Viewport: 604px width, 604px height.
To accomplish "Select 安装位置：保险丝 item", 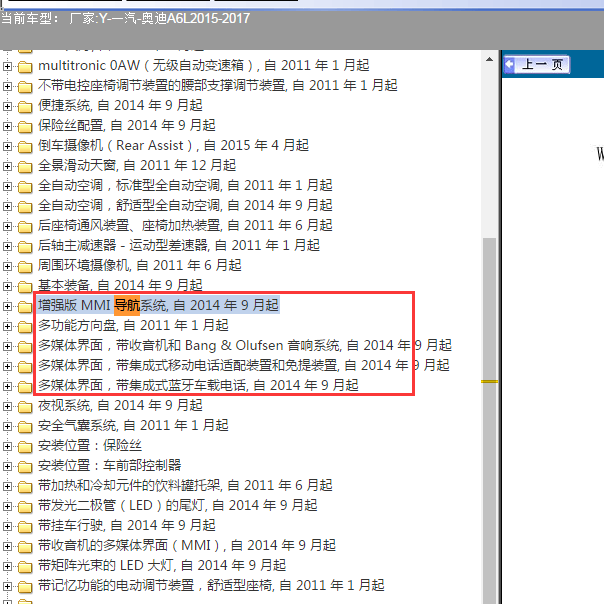I will [x=90, y=446].
